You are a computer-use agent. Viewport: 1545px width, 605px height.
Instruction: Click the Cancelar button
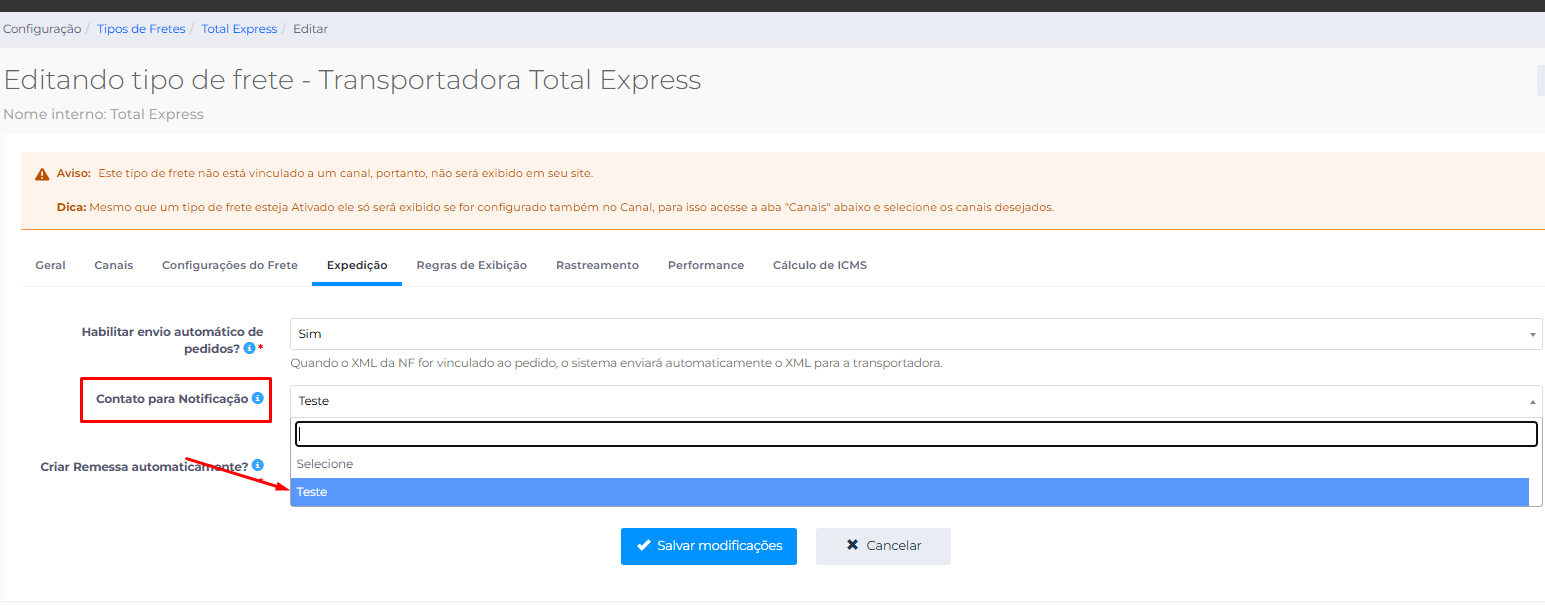(x=883, y=546)
